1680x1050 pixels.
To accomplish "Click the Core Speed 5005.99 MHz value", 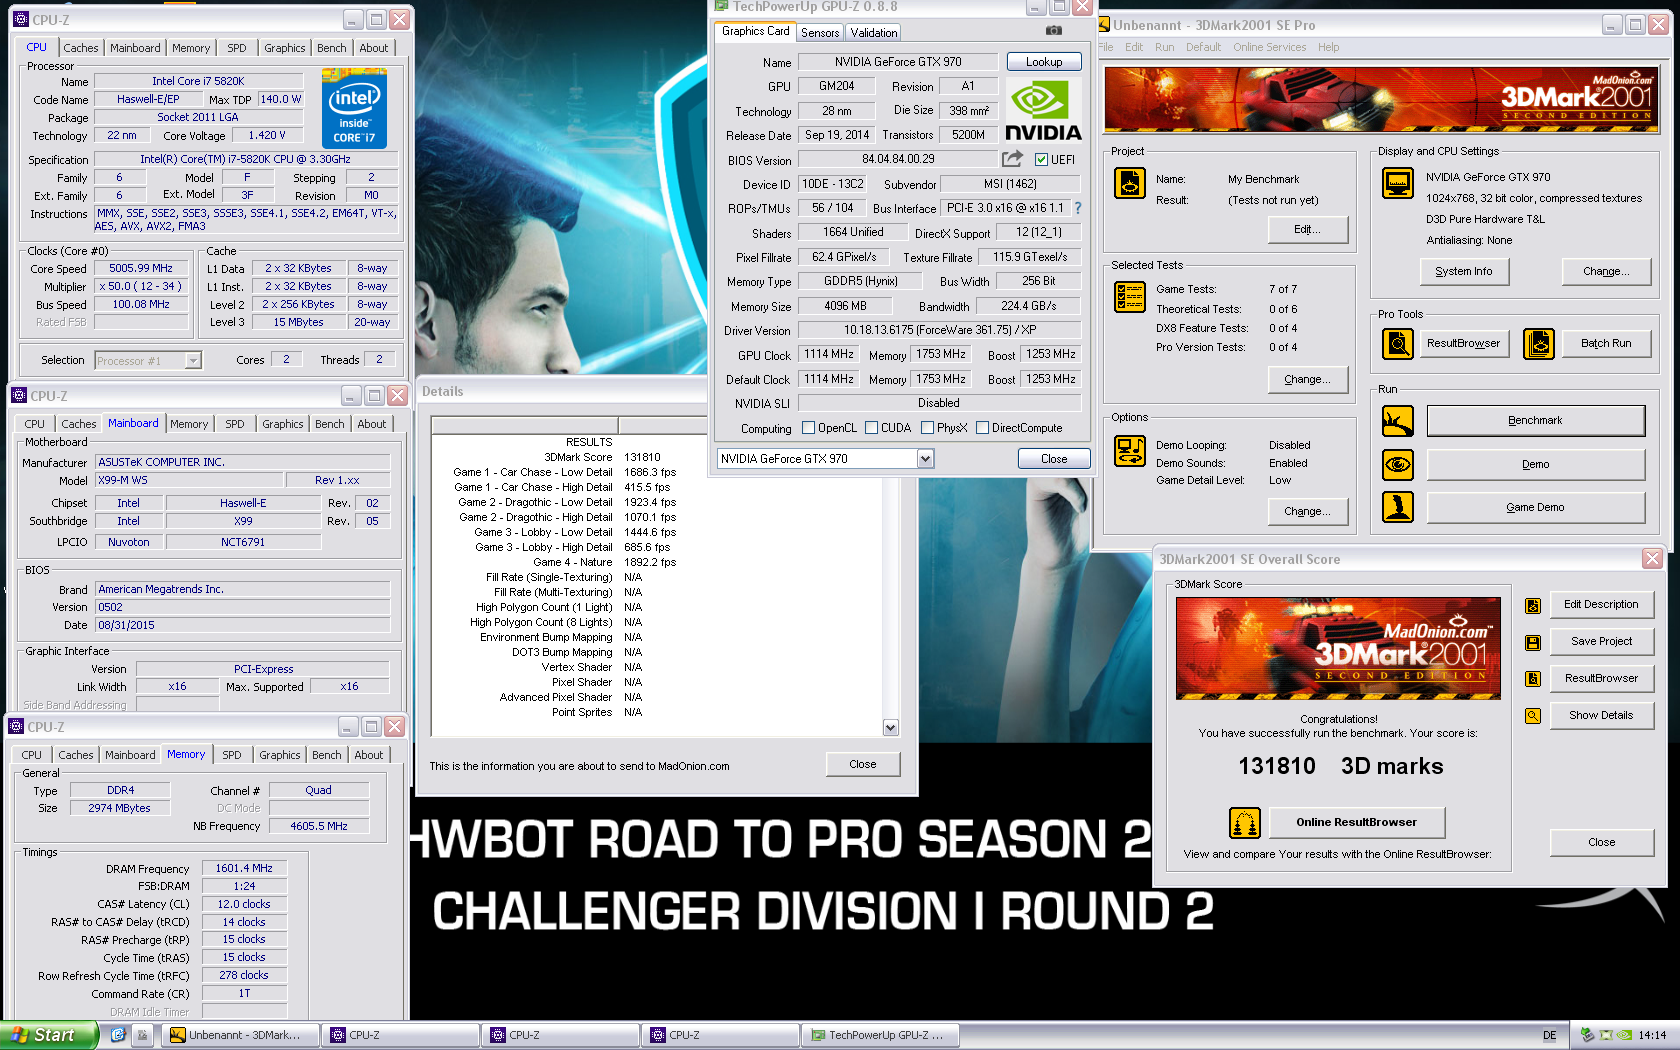I will pos(141,269).
